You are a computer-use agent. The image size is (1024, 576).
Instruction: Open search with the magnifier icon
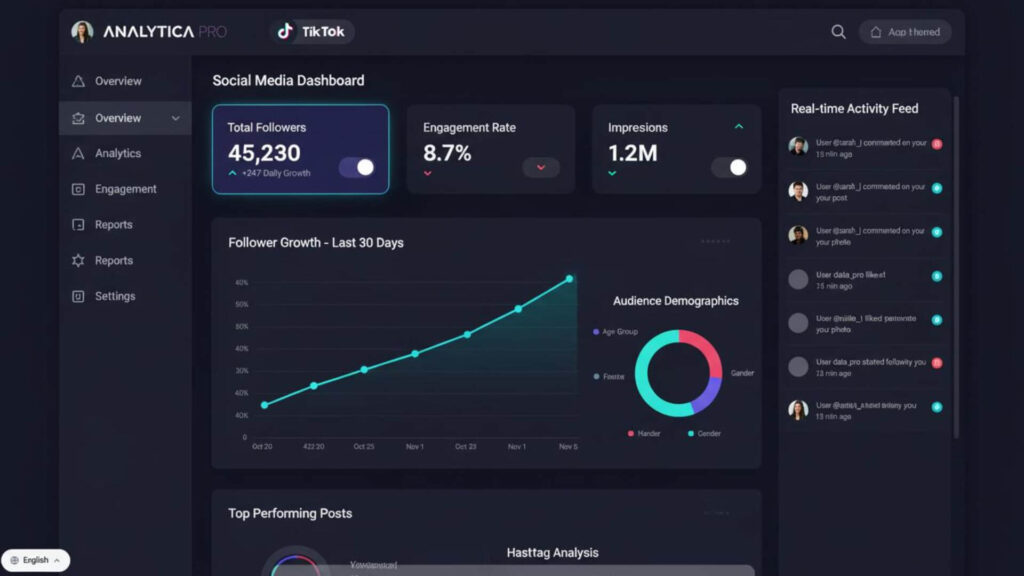click(838, 31)
